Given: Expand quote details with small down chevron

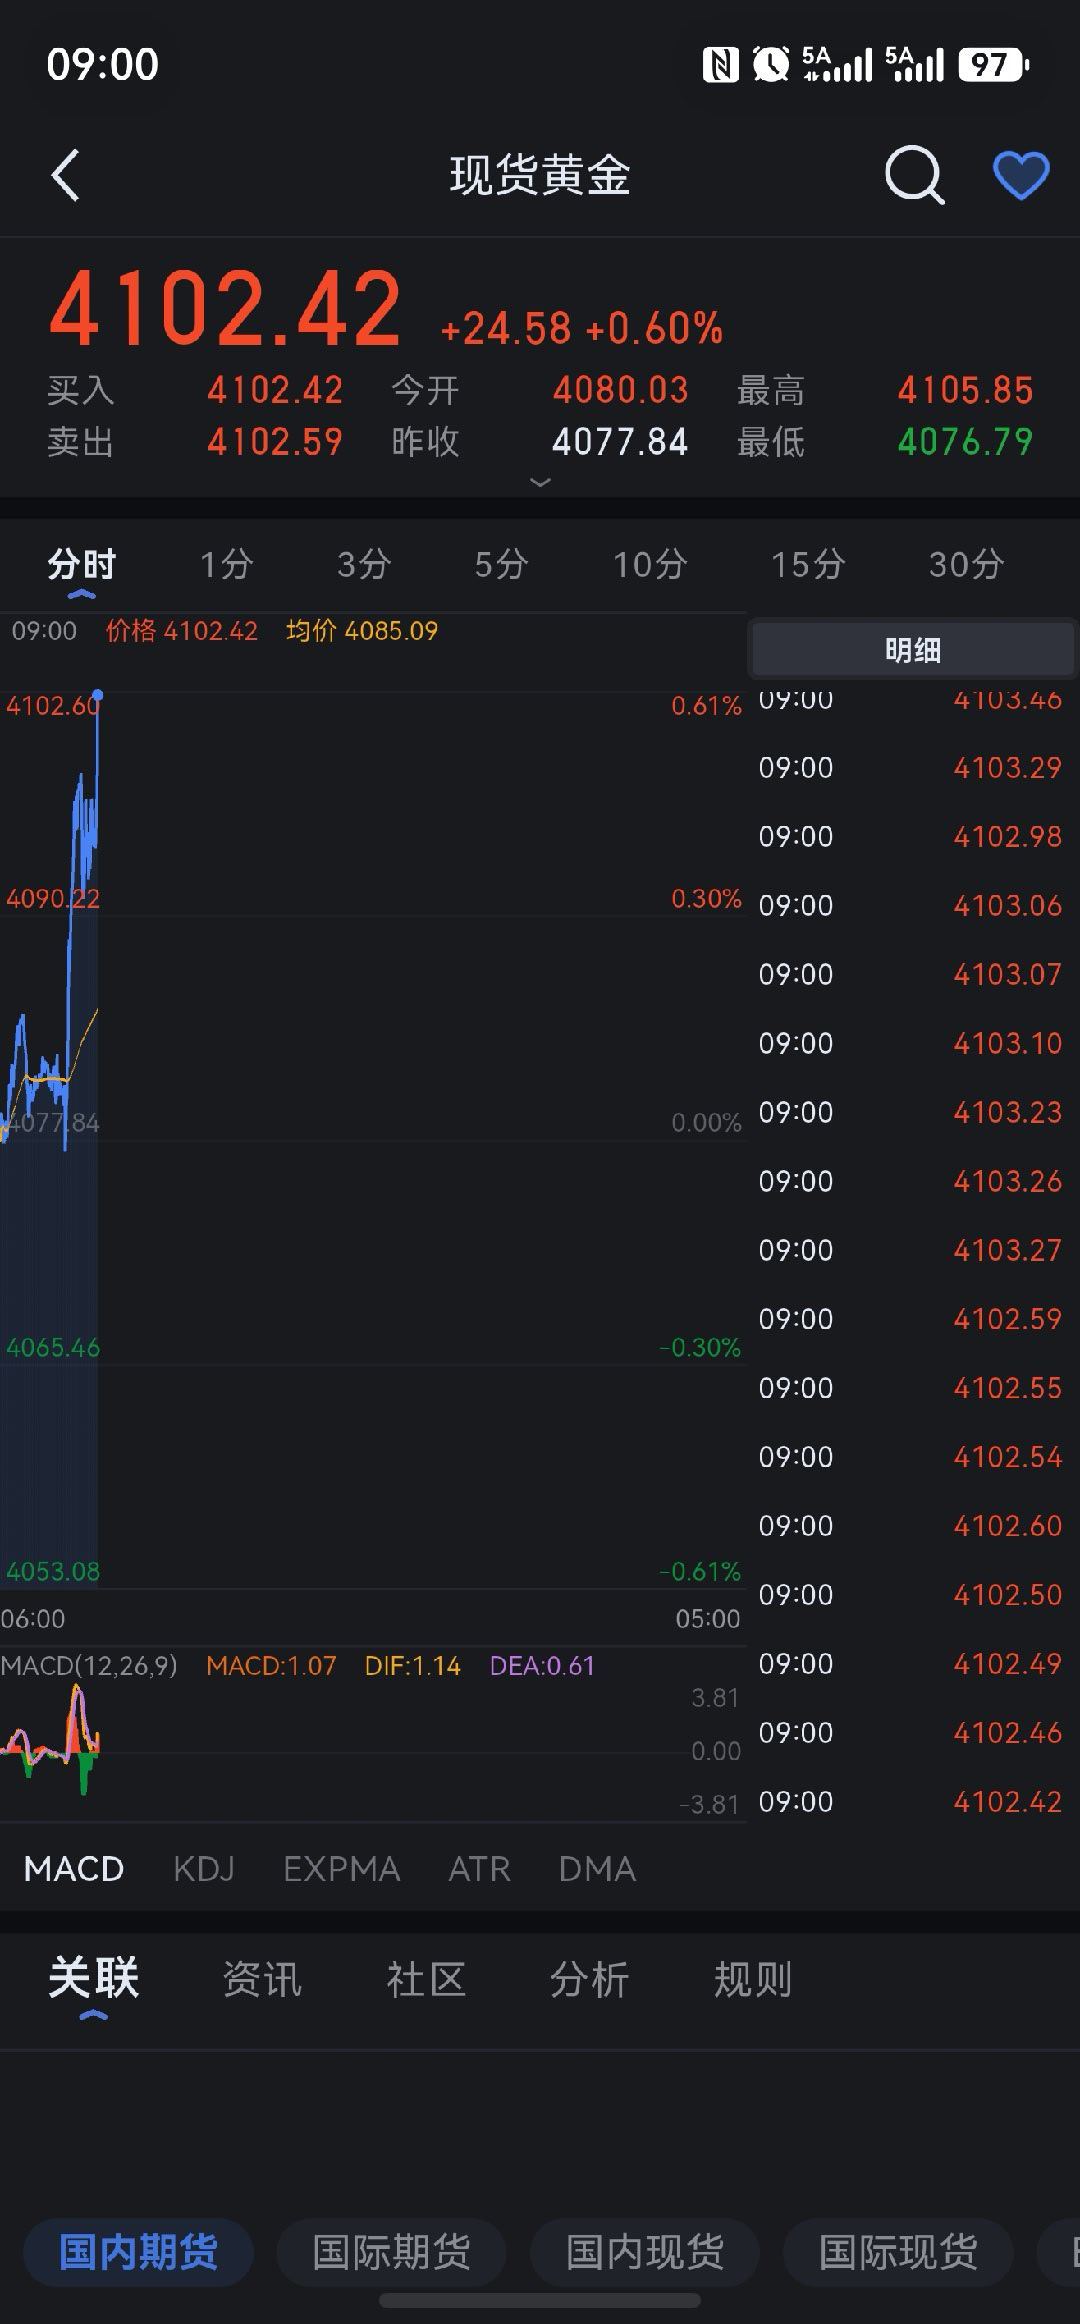Looking at the screenshot, I should (x=540, y=482).
